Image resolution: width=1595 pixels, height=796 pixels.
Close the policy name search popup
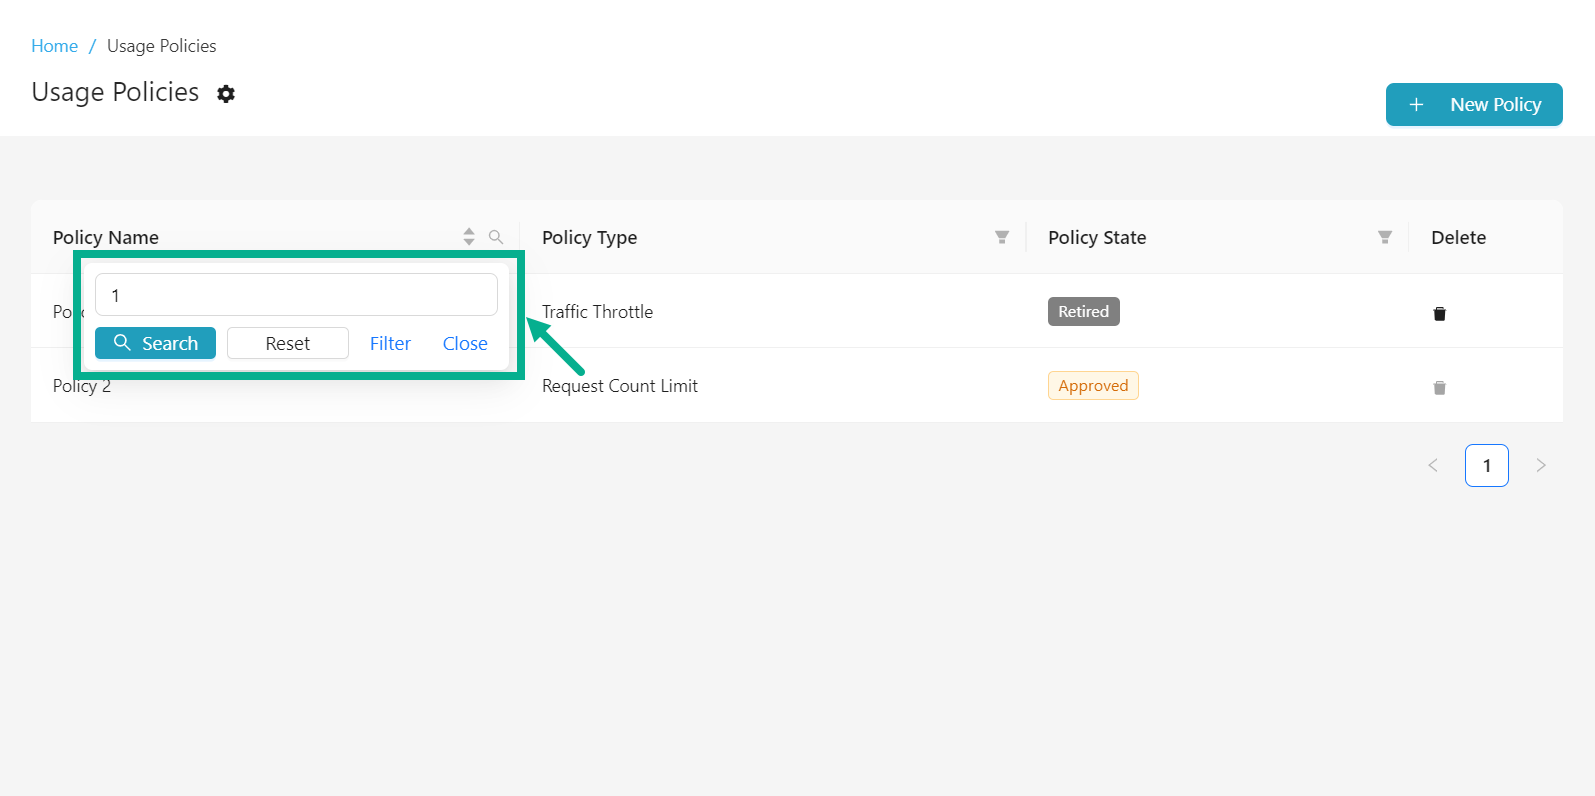[465, 343]
